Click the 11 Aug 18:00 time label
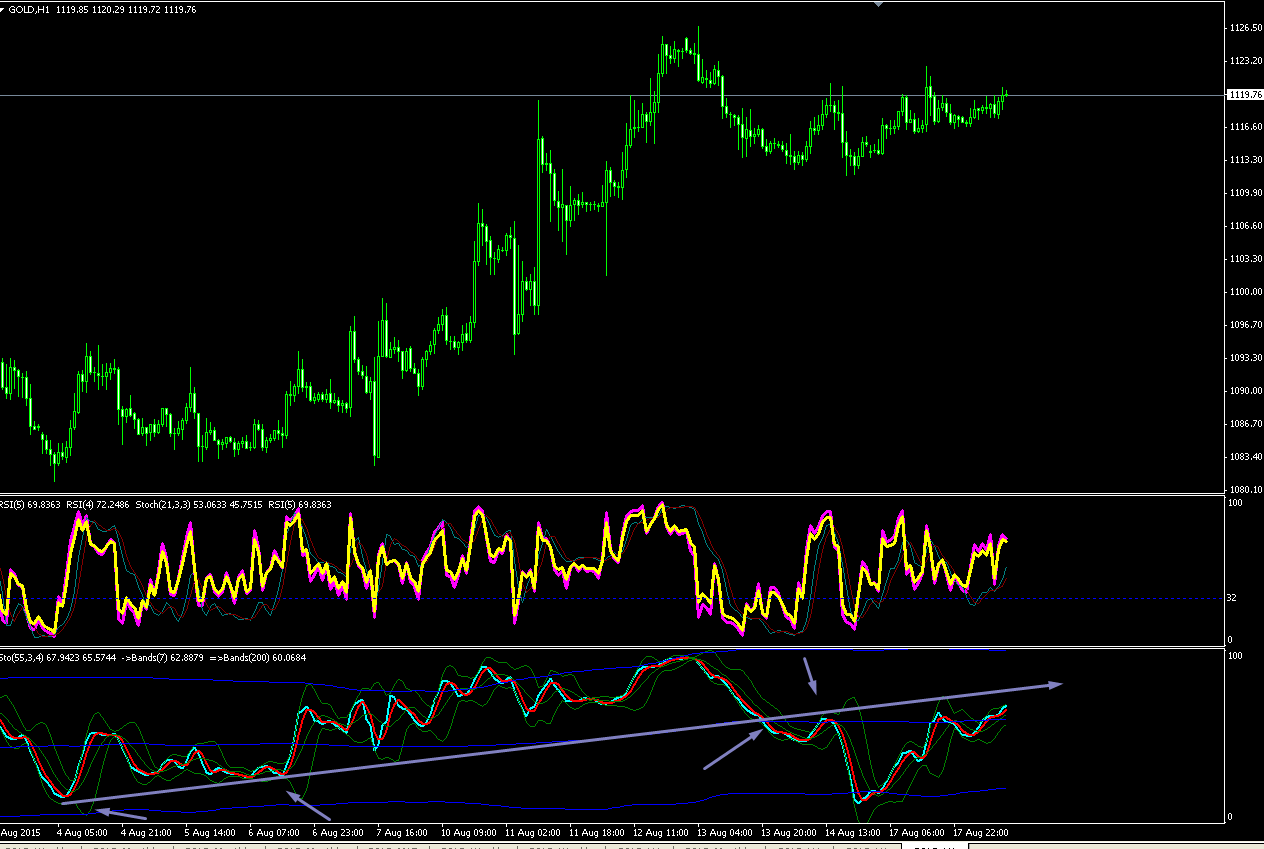 [x=597, y=832]
